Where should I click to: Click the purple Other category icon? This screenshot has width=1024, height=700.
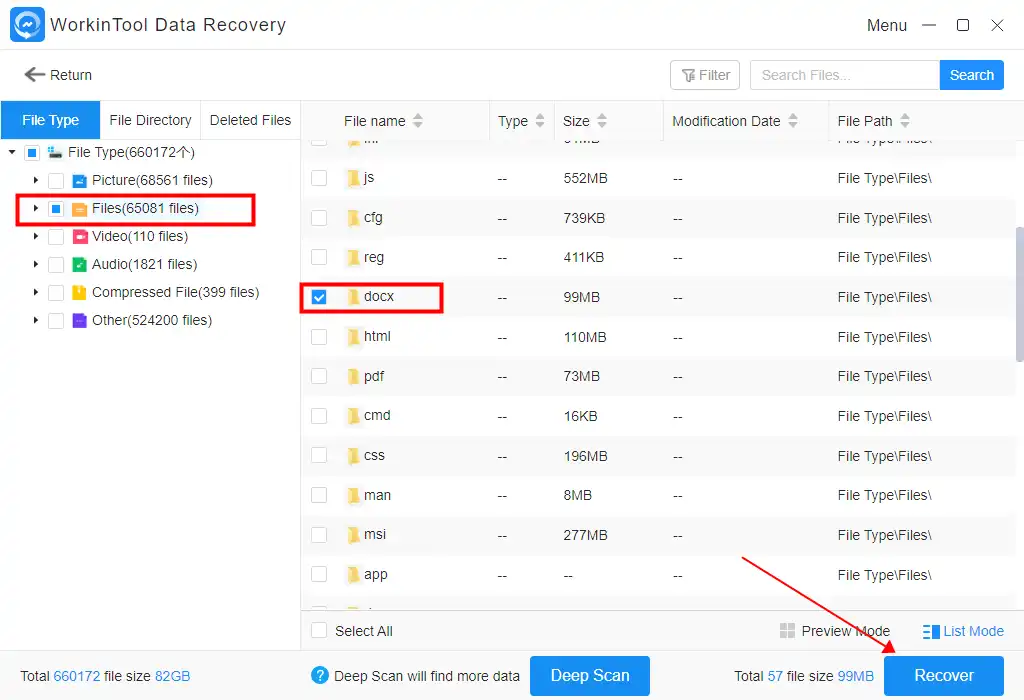click(x=80, y=321)
